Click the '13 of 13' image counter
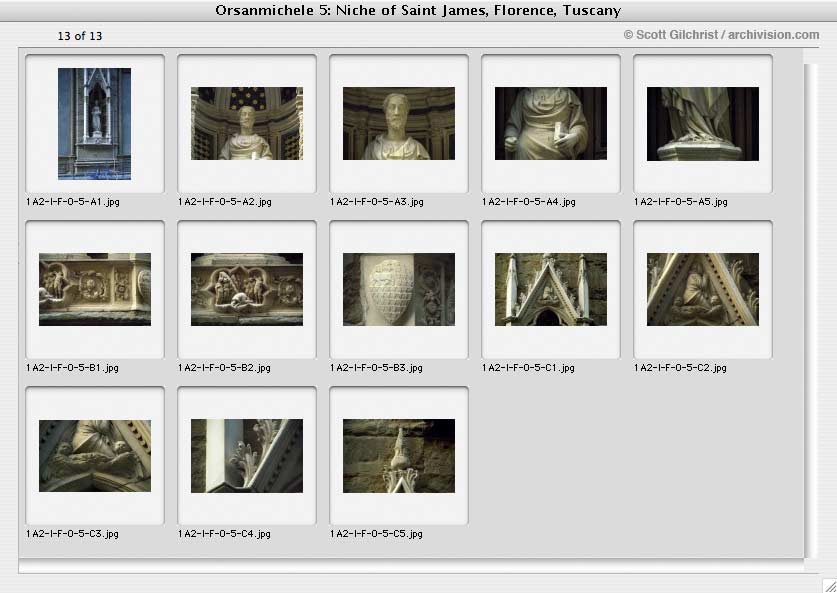837x593 pixels. click(80, 36)
